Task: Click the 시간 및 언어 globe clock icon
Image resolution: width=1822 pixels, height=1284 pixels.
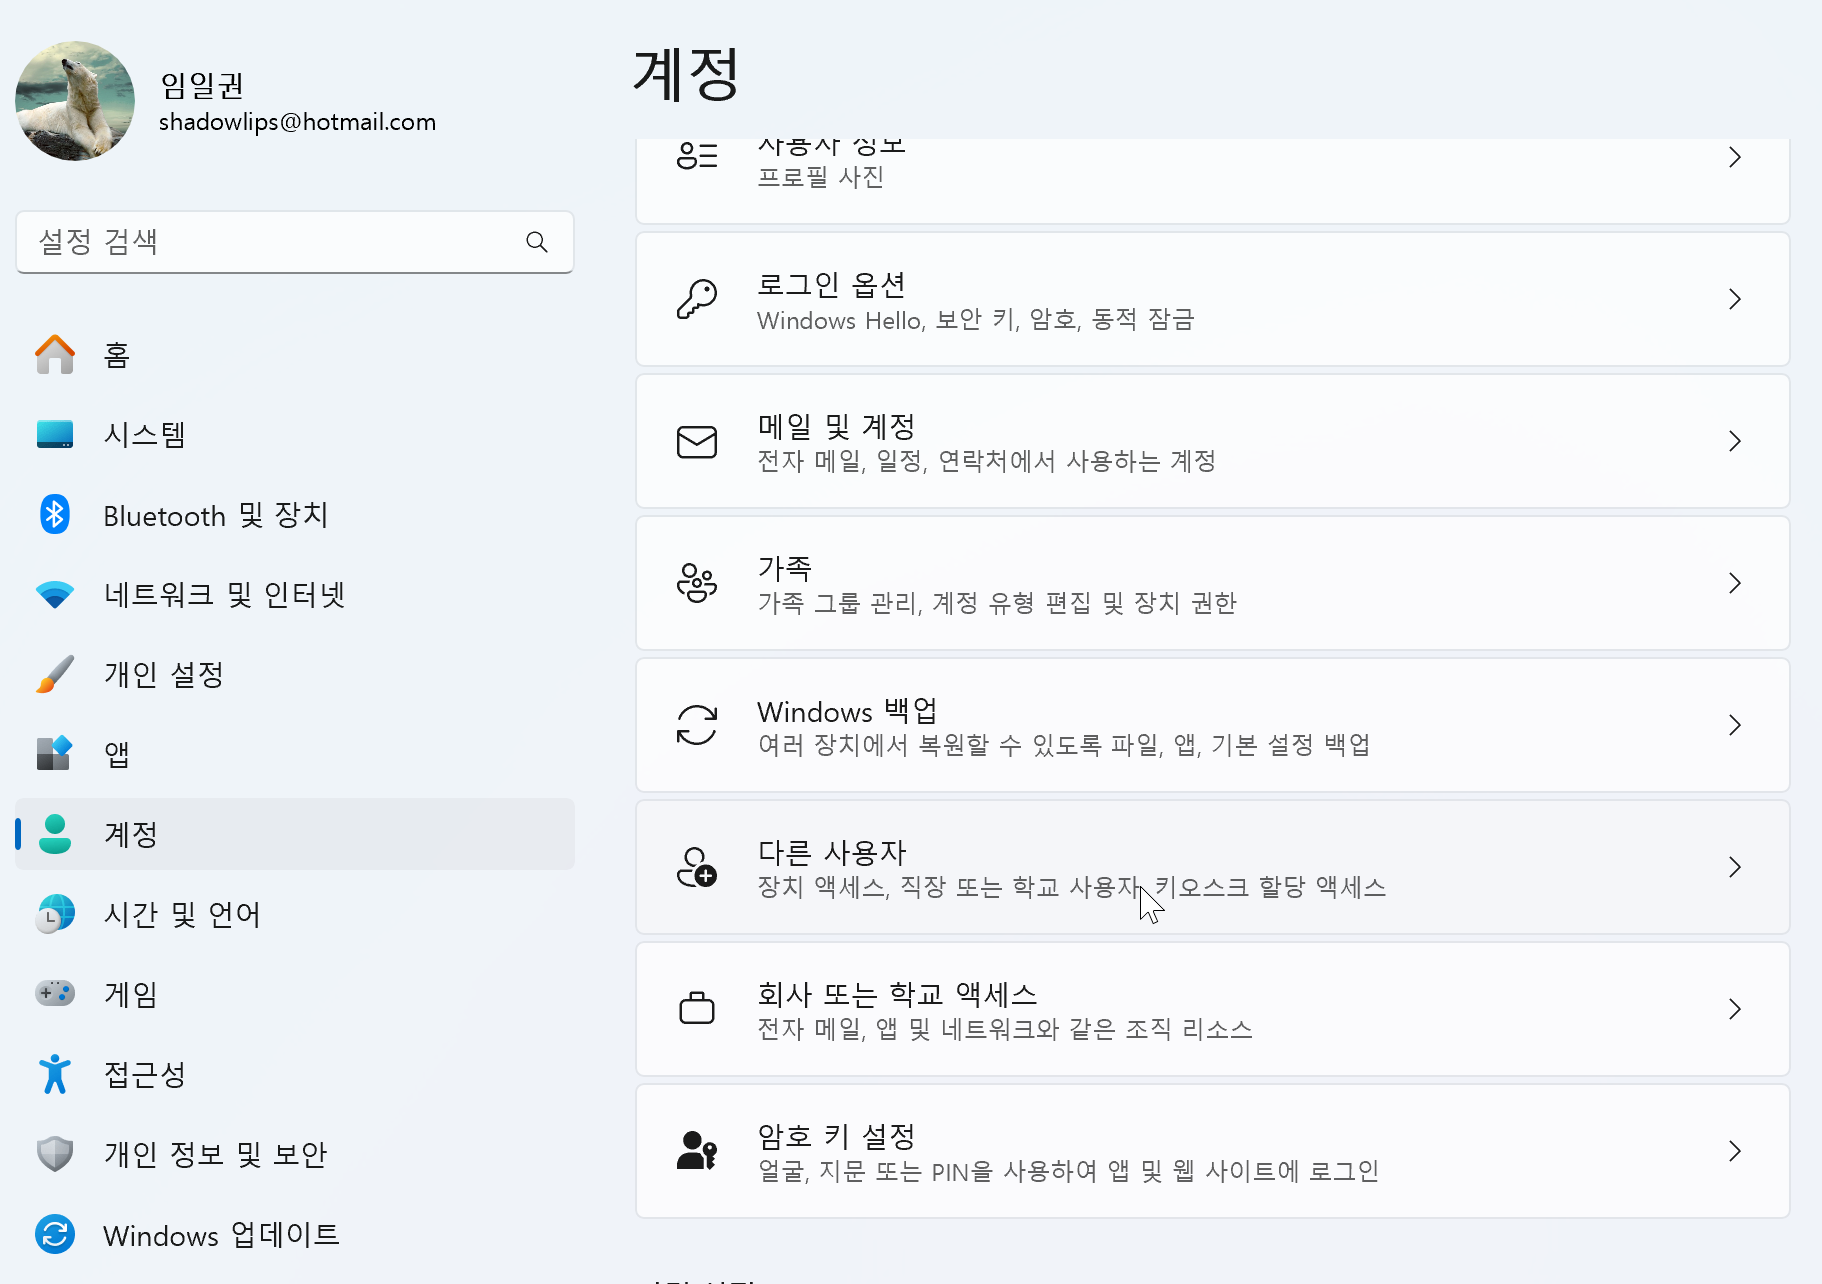Action: click(x=55, y=914)
